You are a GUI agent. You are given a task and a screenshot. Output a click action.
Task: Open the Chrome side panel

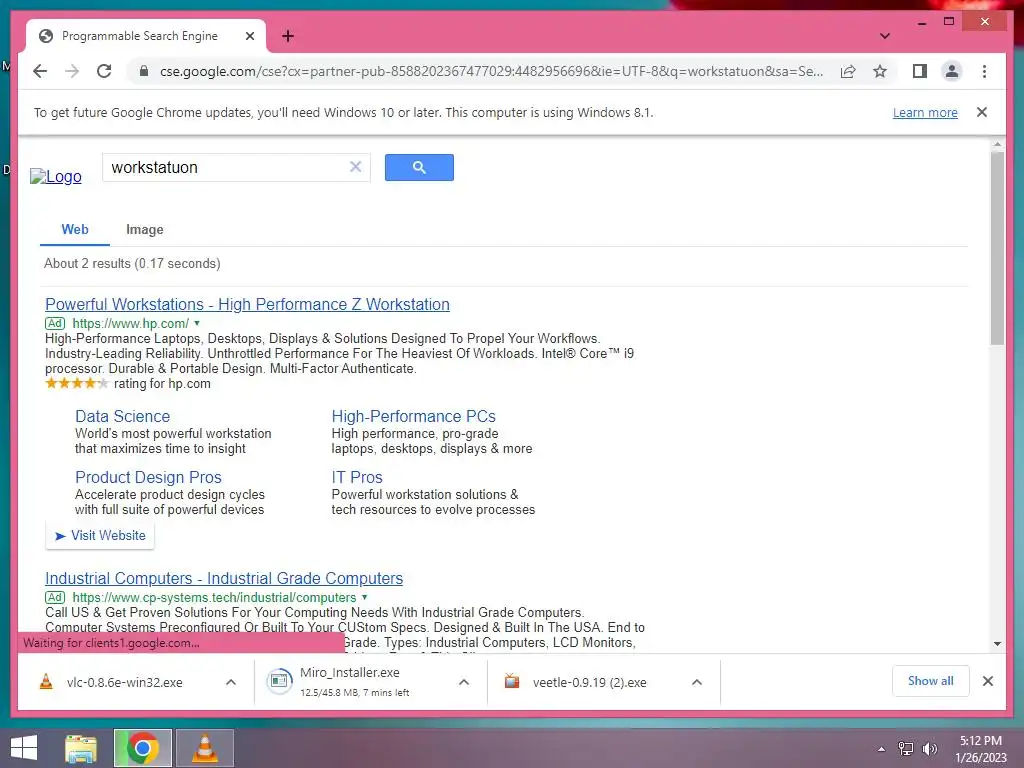(x=920, y=71)
